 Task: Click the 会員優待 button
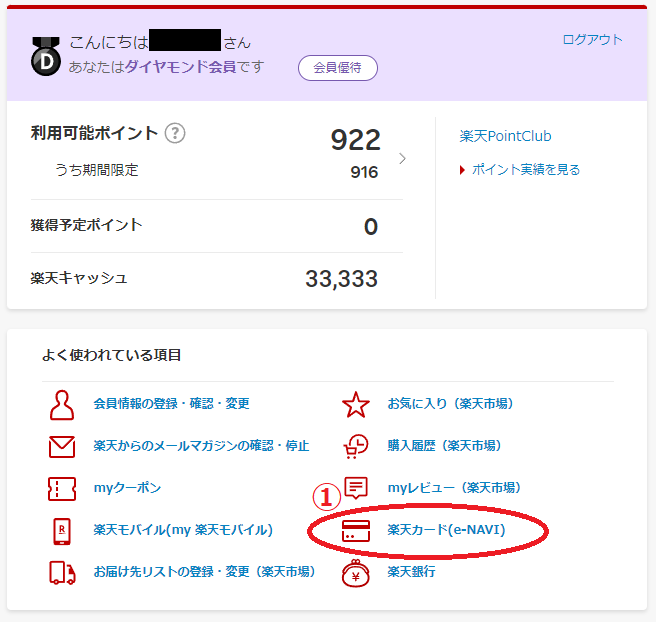click(338, 68)
